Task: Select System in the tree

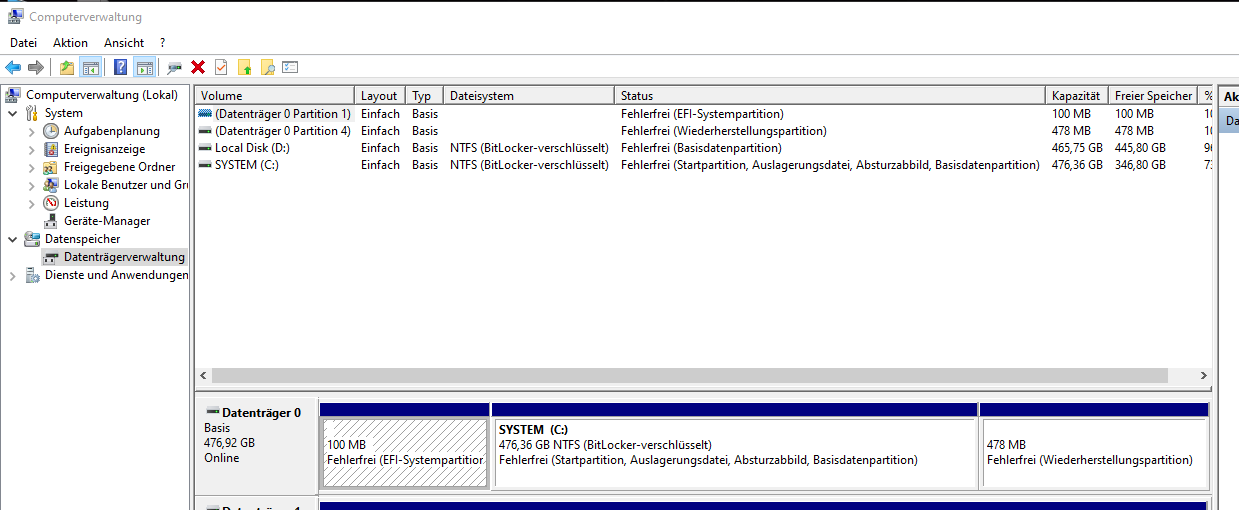Action: pyautogui.click(x=64, y=113)
